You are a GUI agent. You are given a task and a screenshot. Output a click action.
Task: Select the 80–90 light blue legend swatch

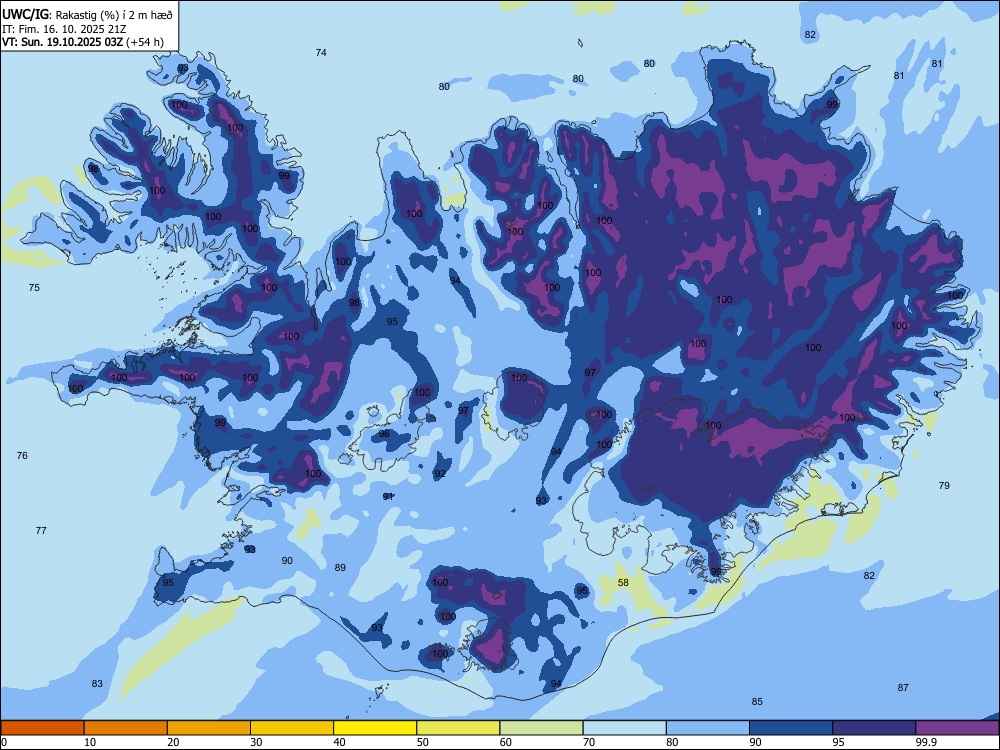(x=708, y=728)
